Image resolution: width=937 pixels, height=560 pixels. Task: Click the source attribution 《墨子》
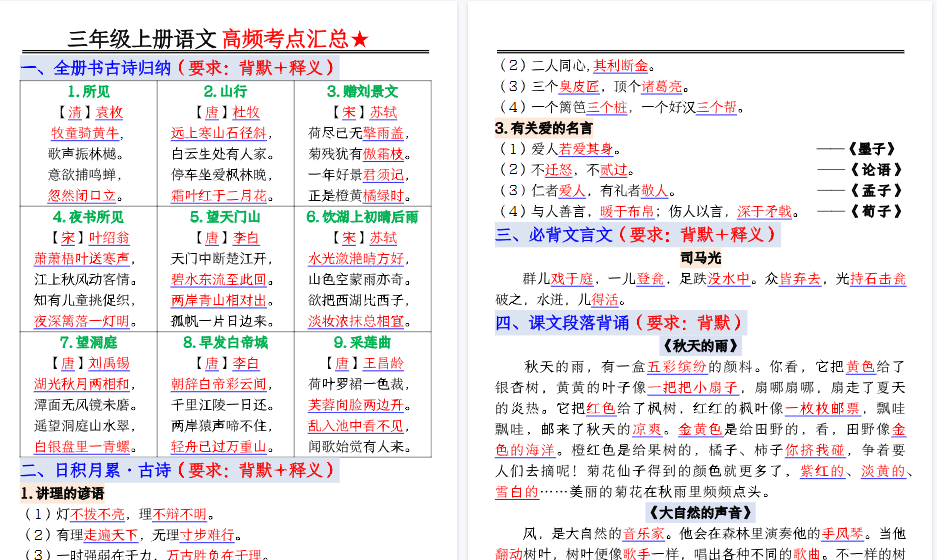(x=875, y=149)
